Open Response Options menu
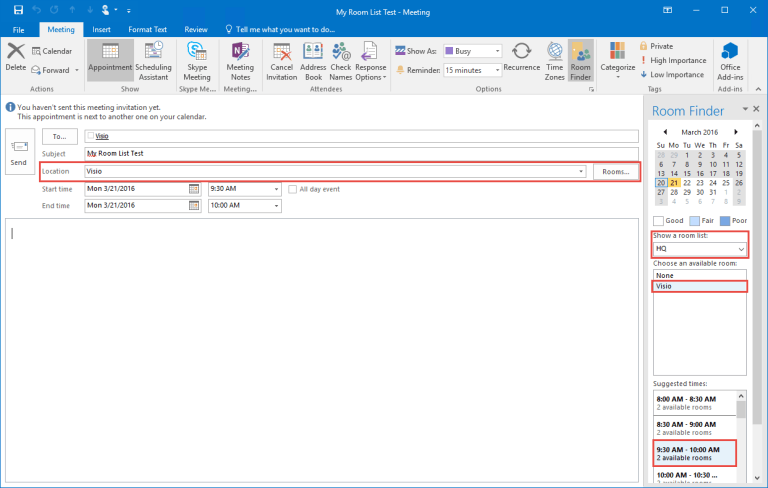 371,61
